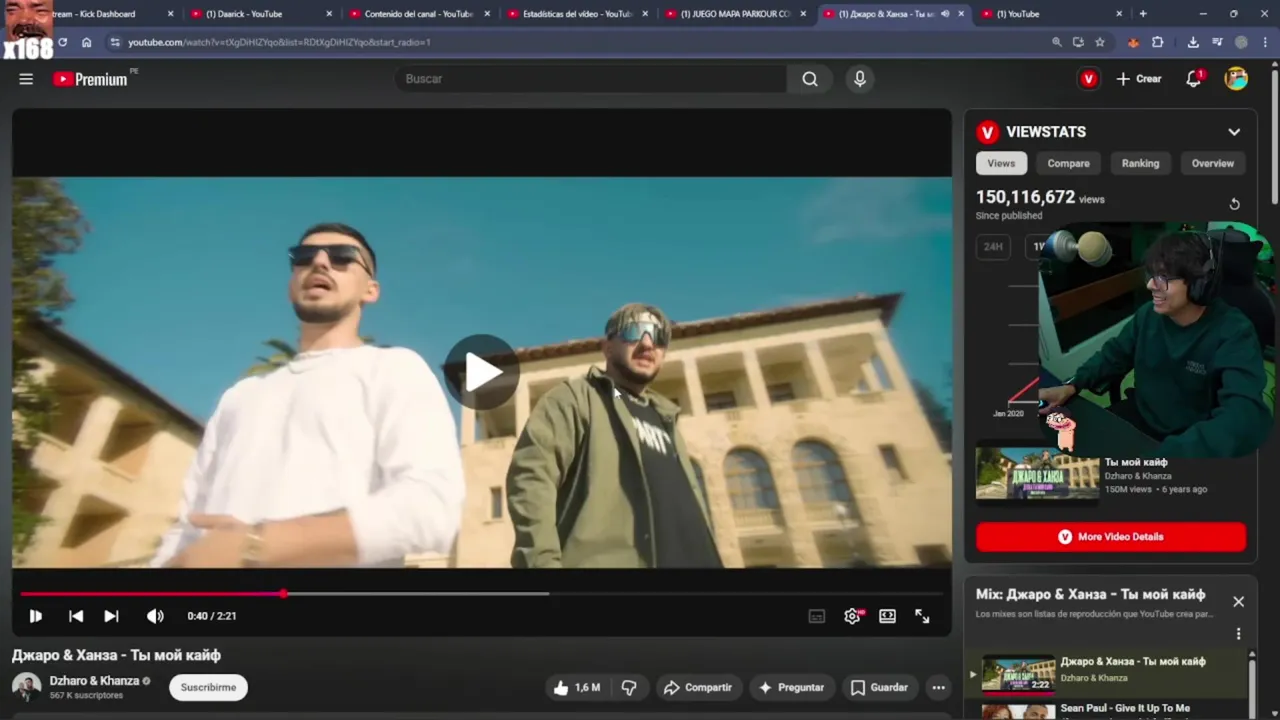Toggle play/pause in player controls
Viewport: 1280px width, 720px height.
(x=35, y=616)
